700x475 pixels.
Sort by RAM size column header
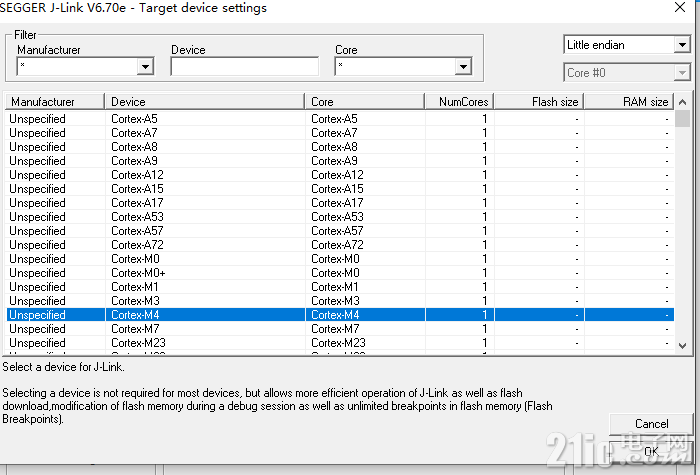[x=629, y=102]
